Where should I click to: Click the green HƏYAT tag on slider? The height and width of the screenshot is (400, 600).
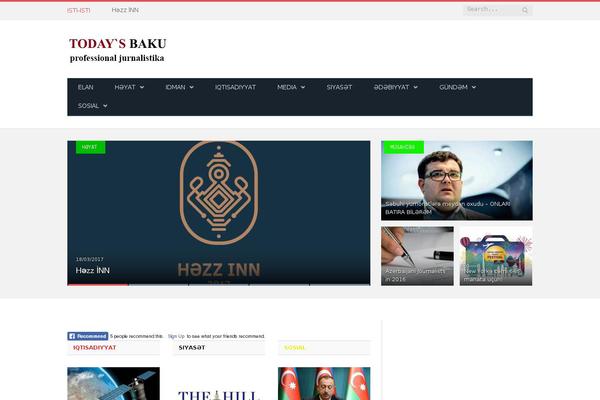click(x=90, y=147)
